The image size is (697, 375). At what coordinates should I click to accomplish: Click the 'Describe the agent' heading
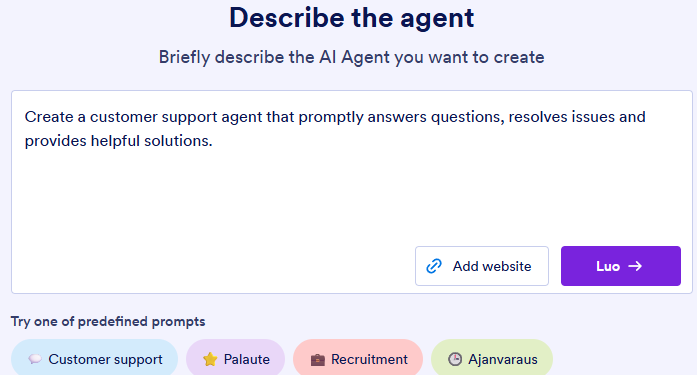point(352,18)
